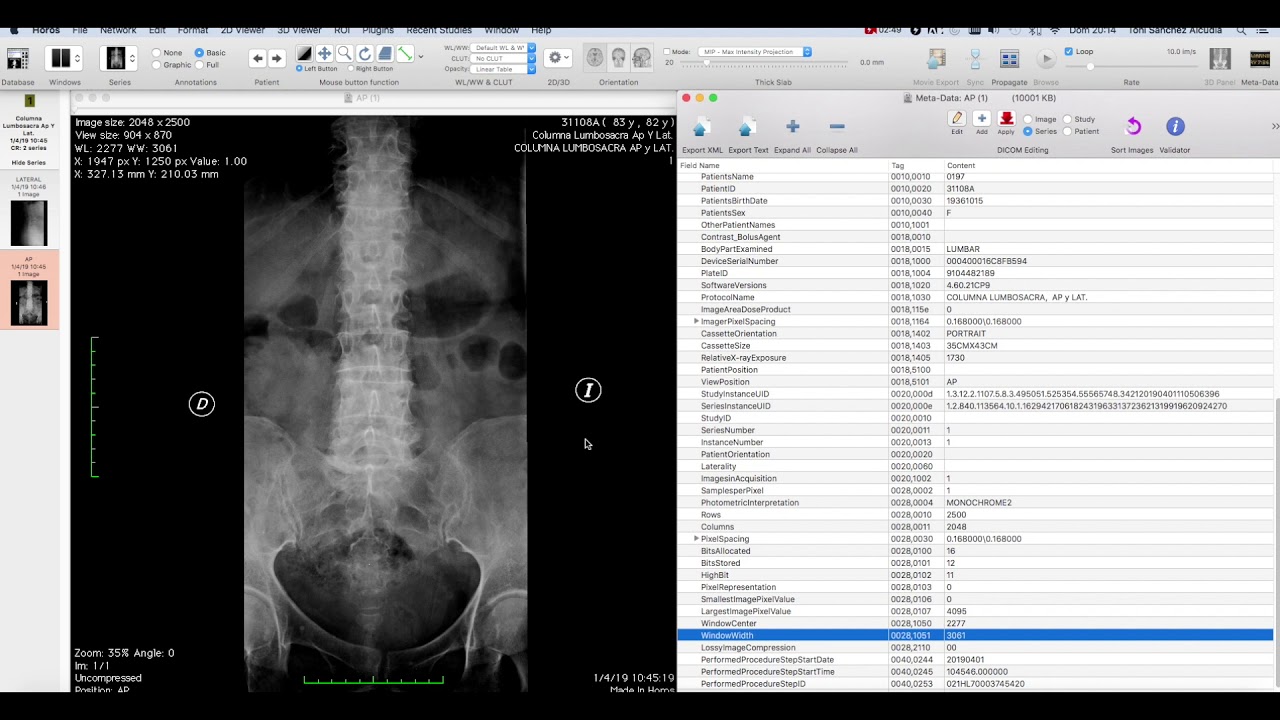Toggle the Loop checkbox

coord(1069,51)
